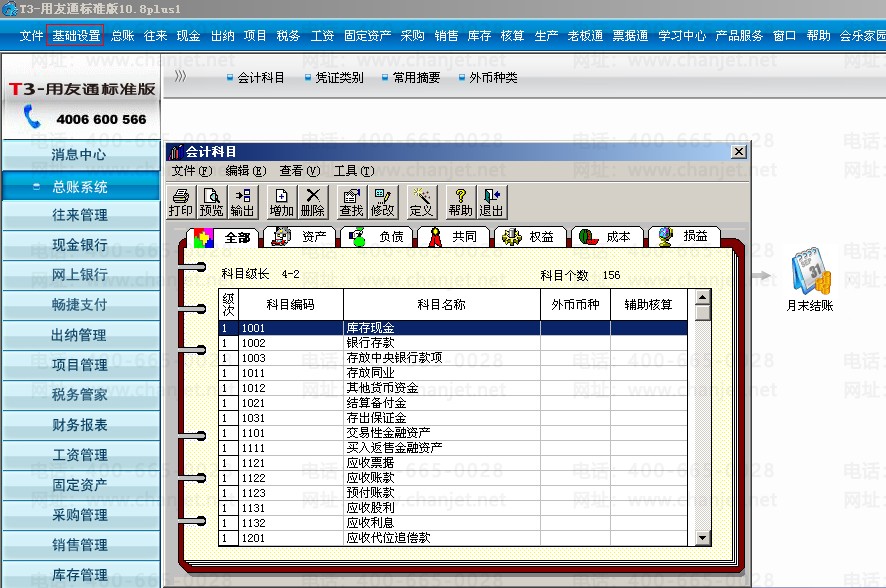The image size is (886, 588).
Task: Select account code 1123
Action: pyautogui.click(x=254, y=493)
